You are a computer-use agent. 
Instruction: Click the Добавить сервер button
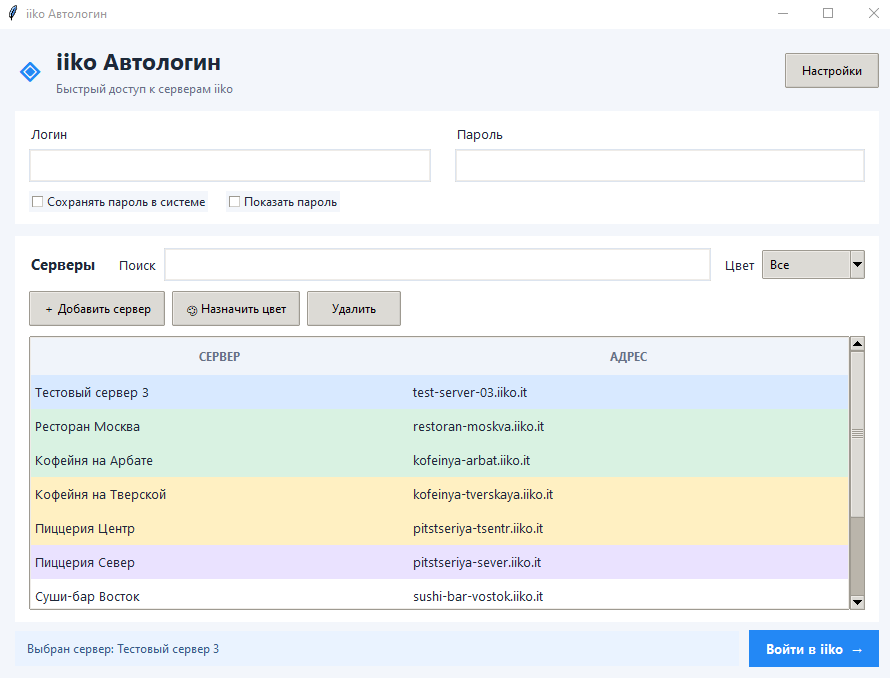(x=97, y=309)
